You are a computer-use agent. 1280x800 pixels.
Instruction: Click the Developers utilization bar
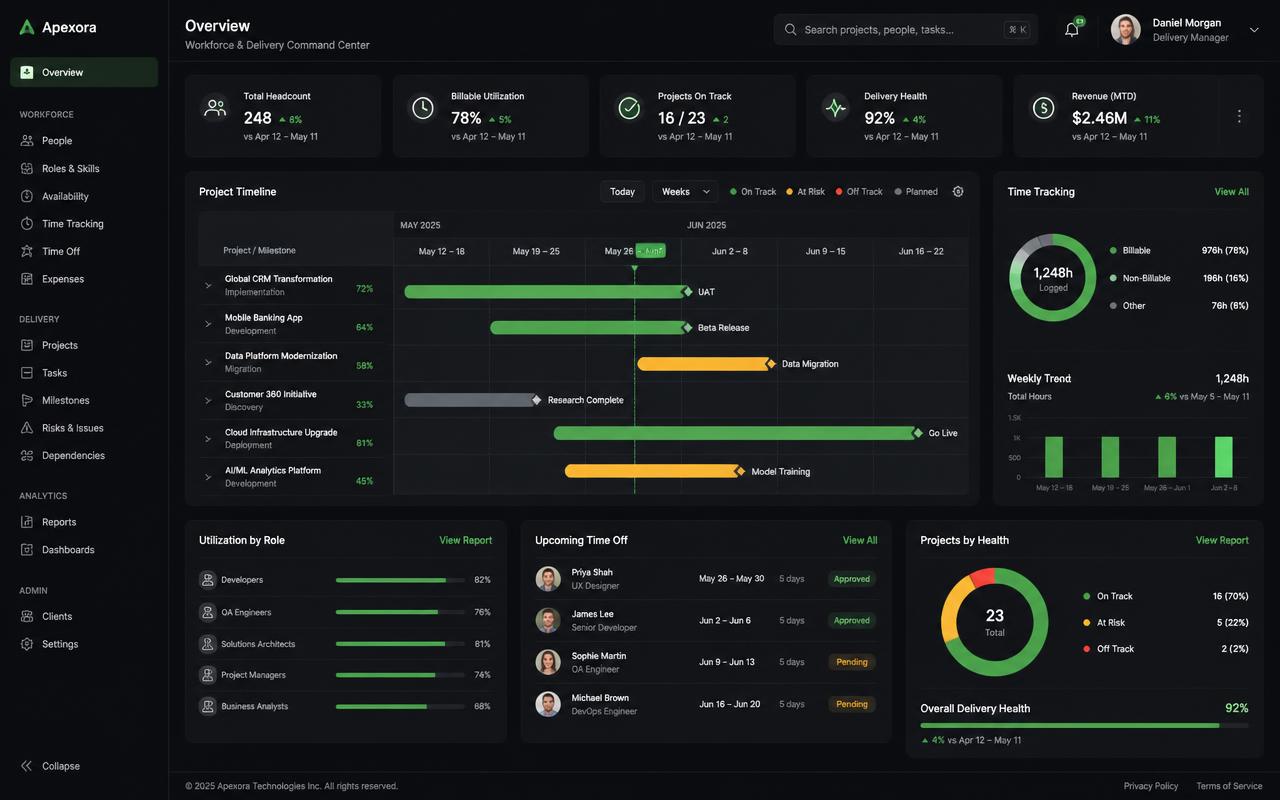point(401,580)
